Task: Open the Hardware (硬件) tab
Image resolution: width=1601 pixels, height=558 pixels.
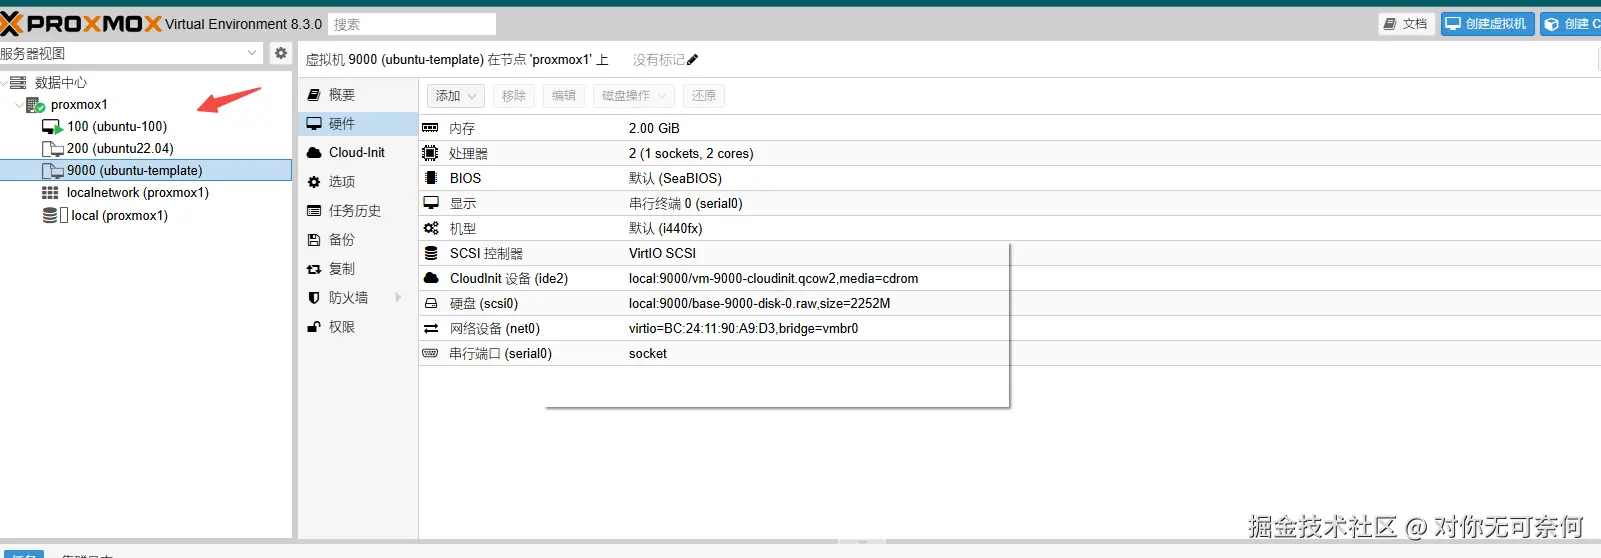Action: tap(358, 124)
